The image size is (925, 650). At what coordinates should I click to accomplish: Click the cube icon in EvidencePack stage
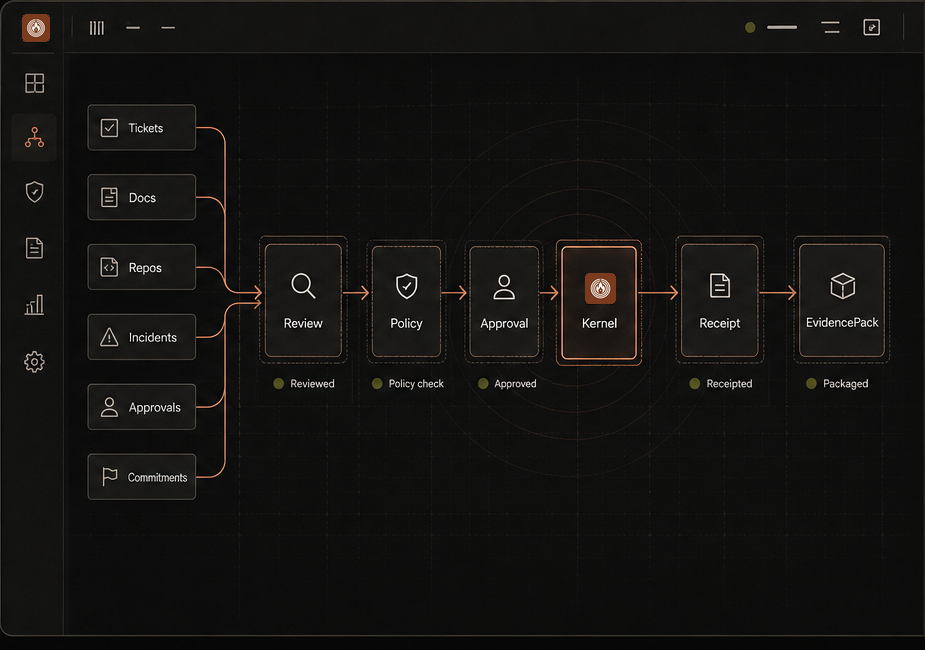pos(842,285)
